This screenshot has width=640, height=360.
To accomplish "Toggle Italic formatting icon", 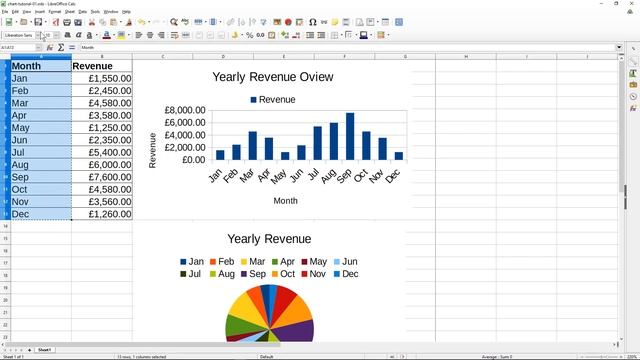I will (x=78, y=35).
